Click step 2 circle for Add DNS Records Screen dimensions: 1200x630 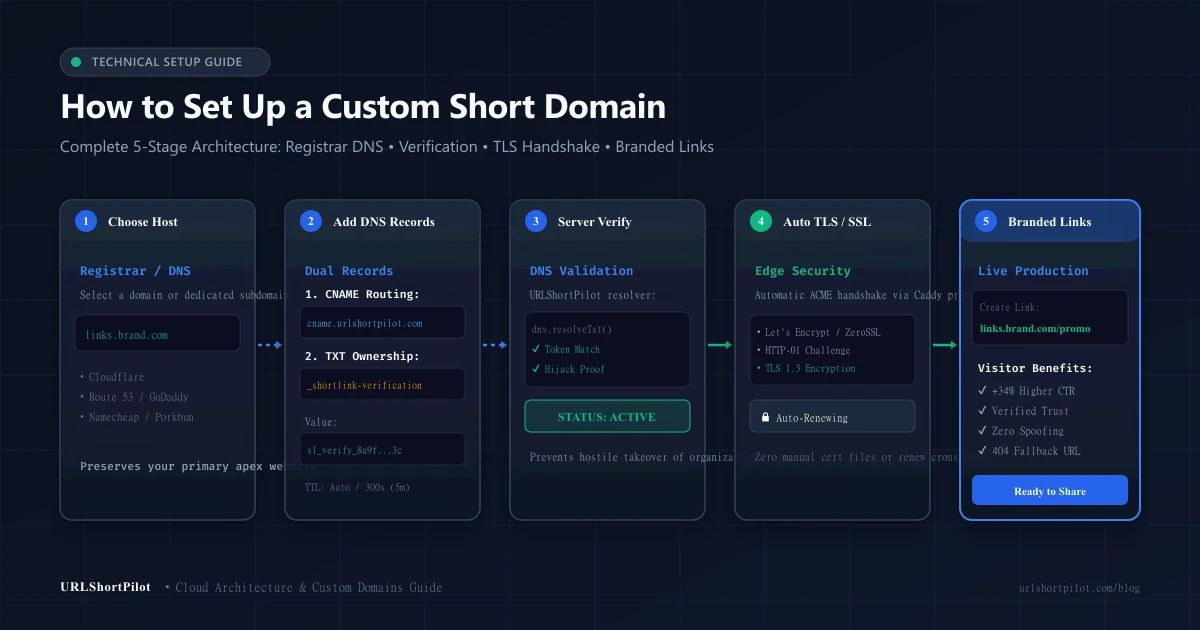point(311,221)
